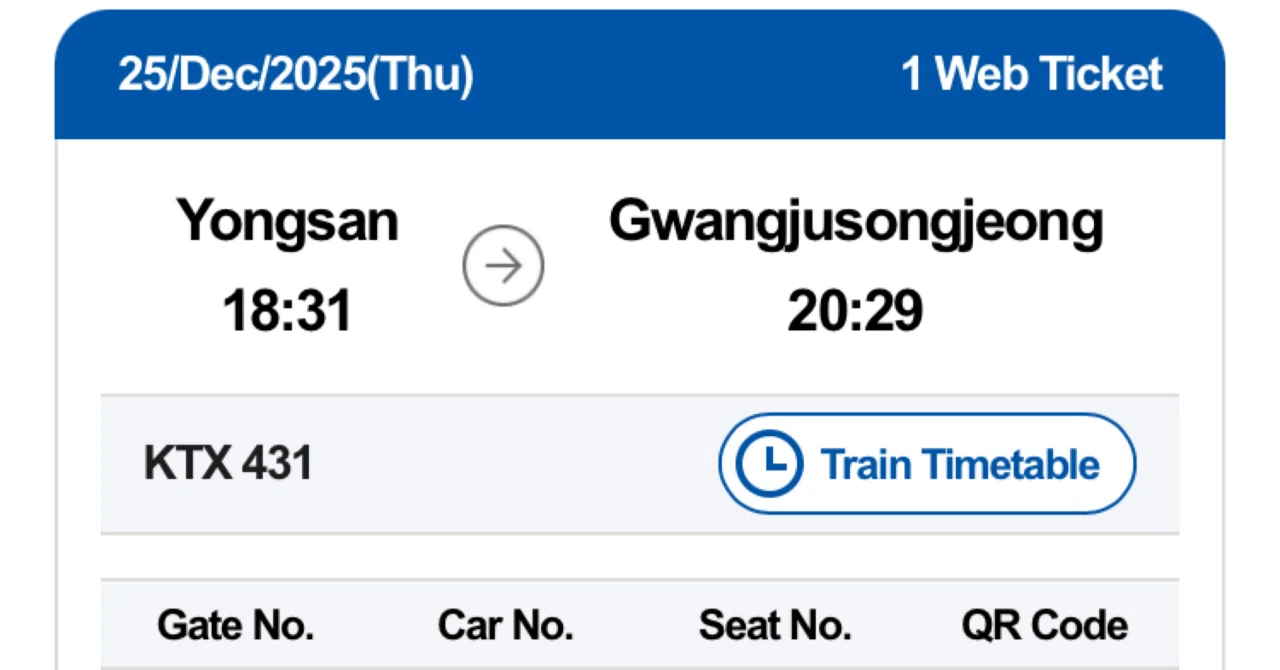Viewport: 1280px width, 670px height.
Task: Click the Train Timetable text label
Action: pyautogui.click(x=960, y=465)
